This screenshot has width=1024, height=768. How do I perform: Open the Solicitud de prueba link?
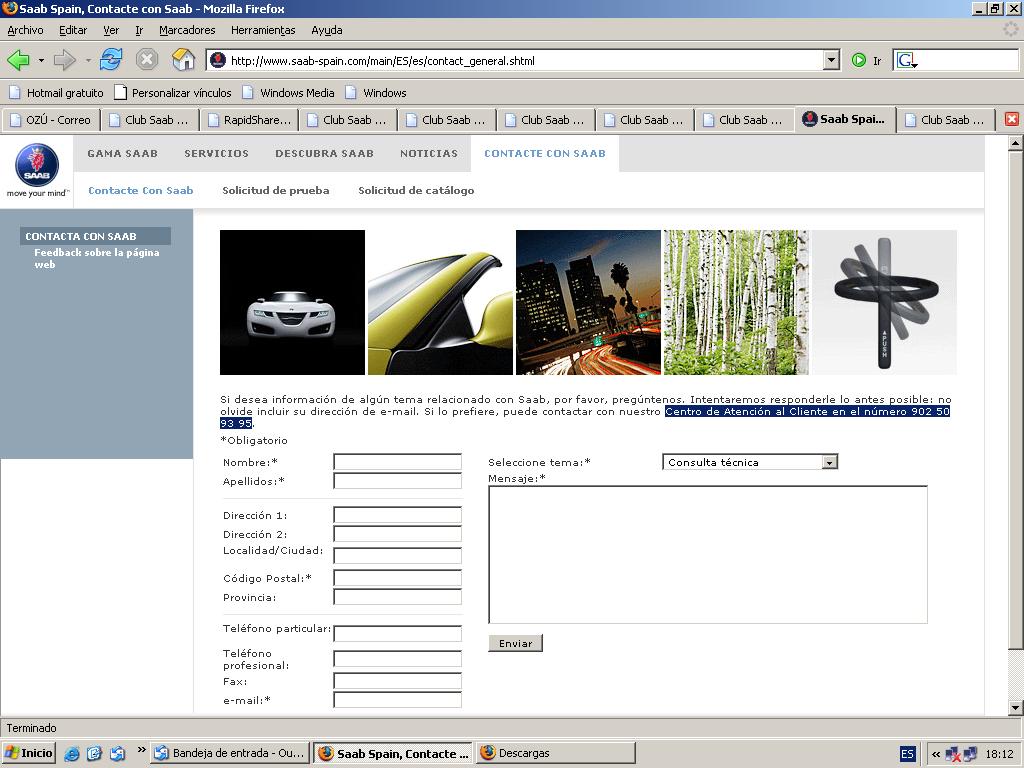(x=276, y=191)
